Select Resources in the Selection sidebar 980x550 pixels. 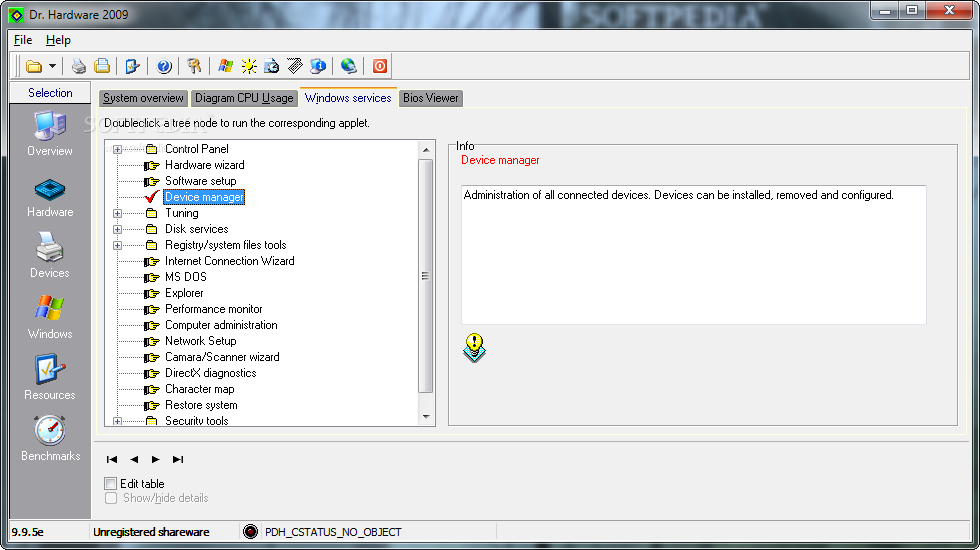pos(50,378)
